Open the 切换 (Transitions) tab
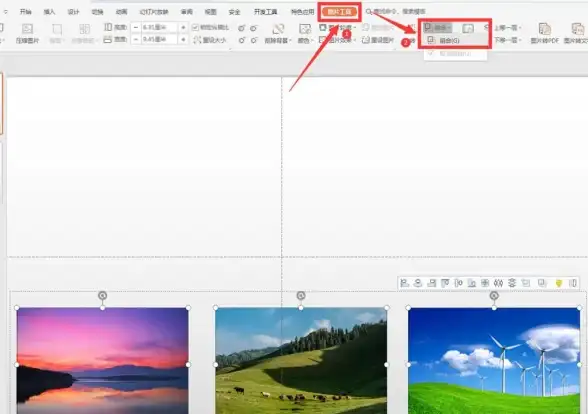Viewport: 588px width, 414px height. click(97, 12)
